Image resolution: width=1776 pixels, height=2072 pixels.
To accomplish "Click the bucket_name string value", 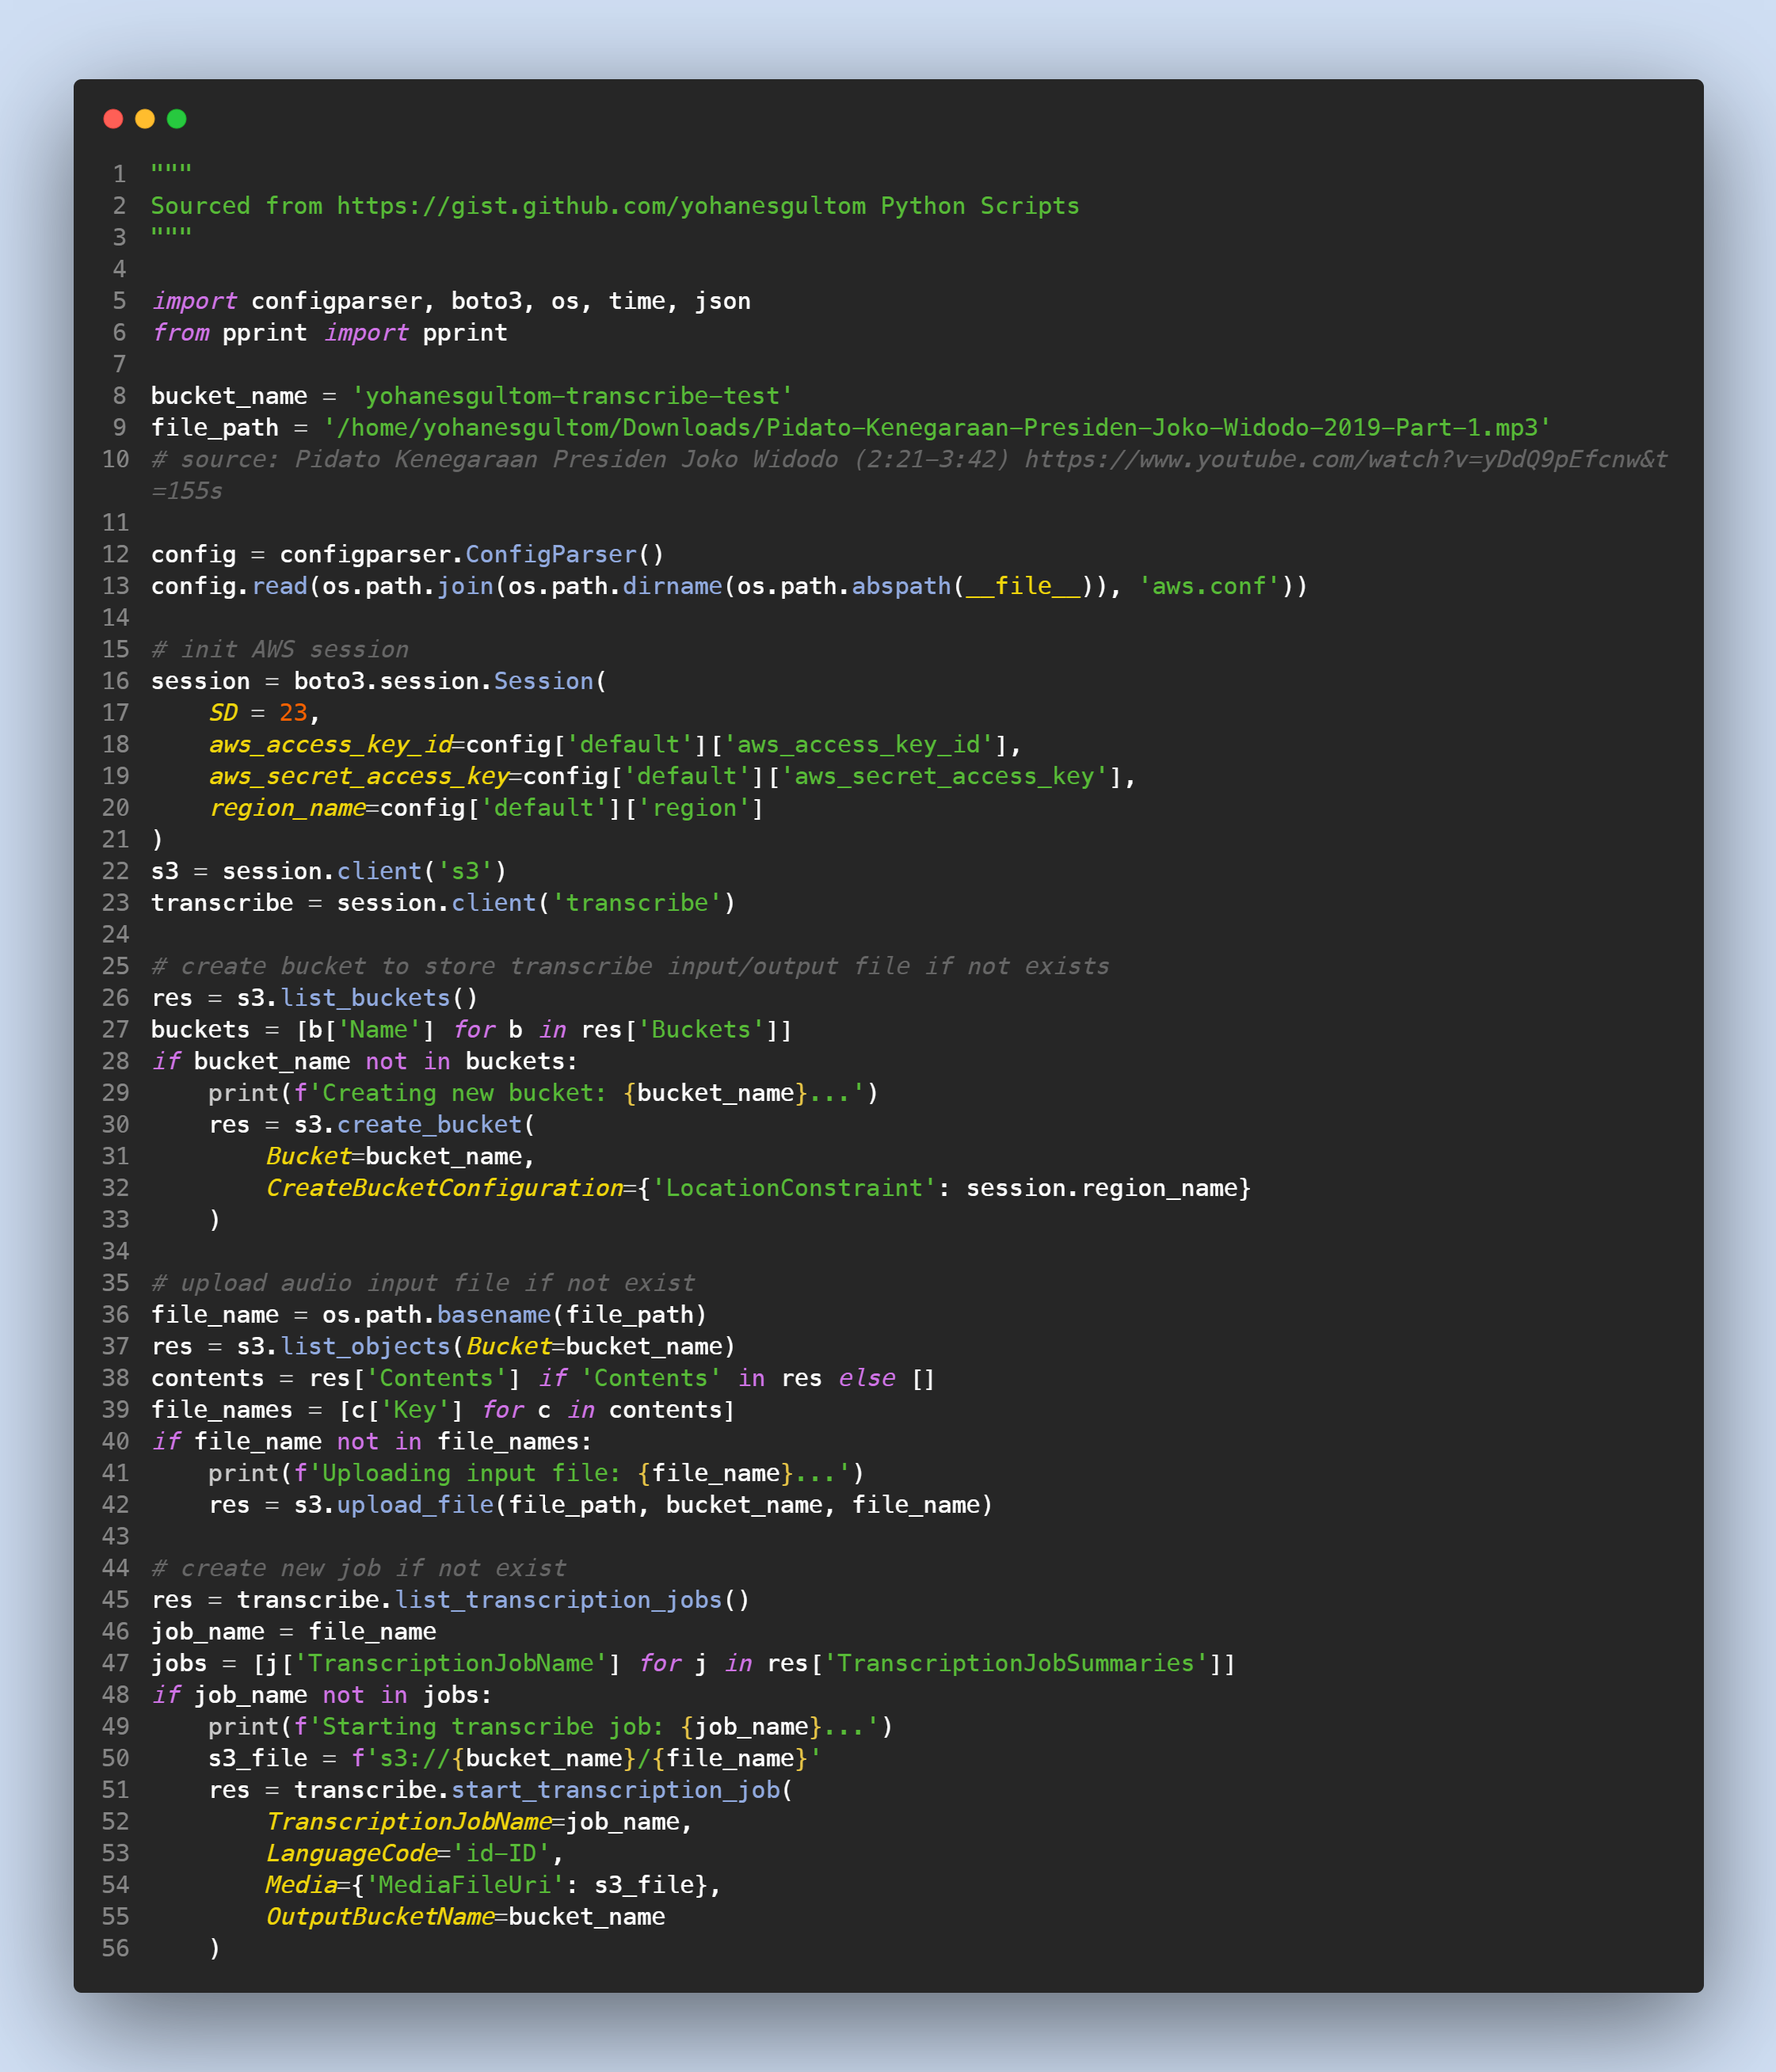I will (x=572, y=396).
